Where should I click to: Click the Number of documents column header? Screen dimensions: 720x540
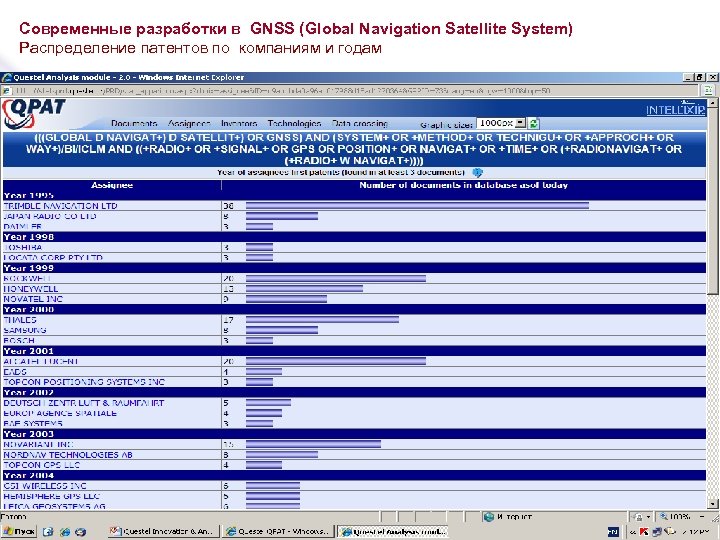click(463, 185)
